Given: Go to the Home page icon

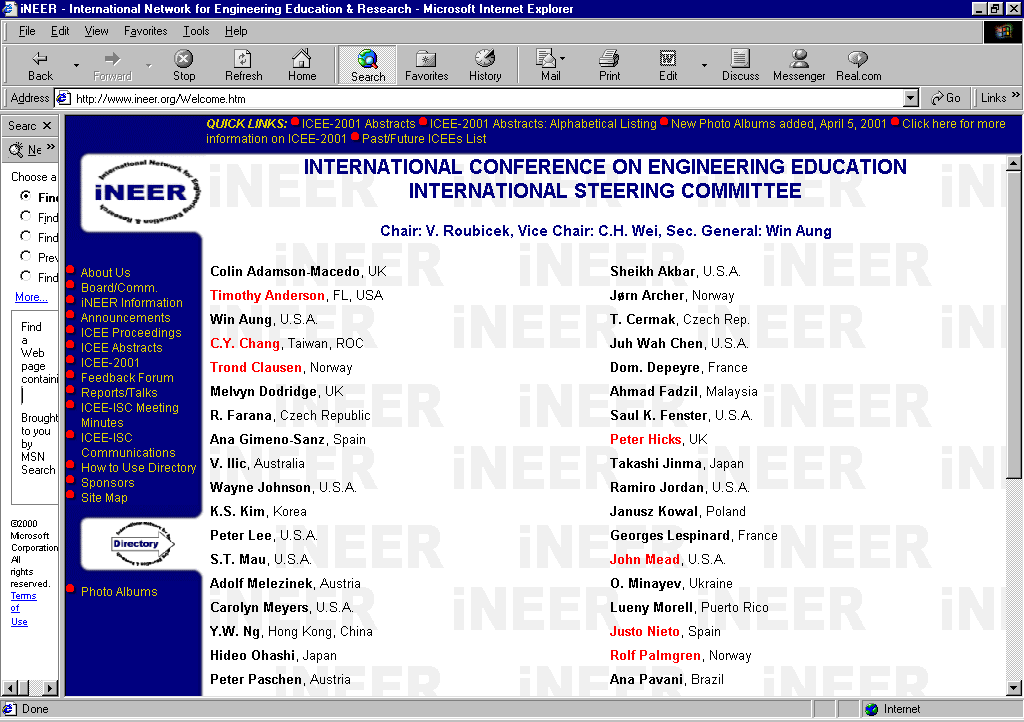Looking at the screenshot, I should (x=302, y=65).
